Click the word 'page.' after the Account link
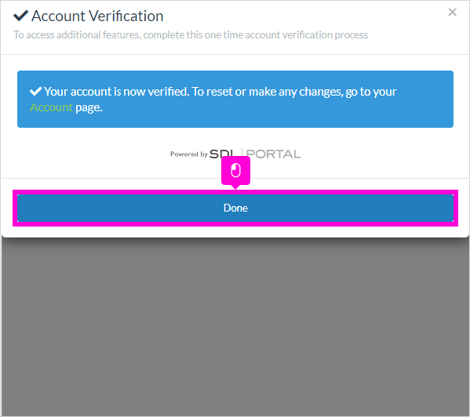 tap(89, 108)
